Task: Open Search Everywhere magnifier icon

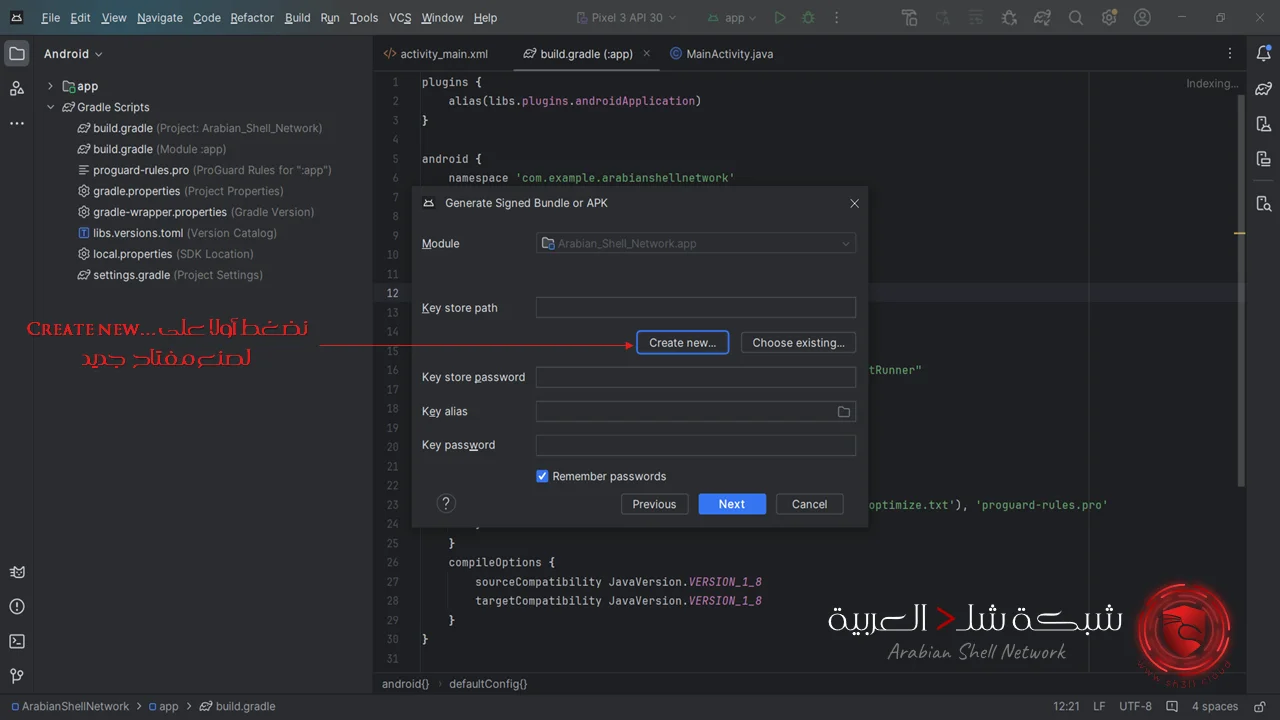Action: pos(1076,18)
